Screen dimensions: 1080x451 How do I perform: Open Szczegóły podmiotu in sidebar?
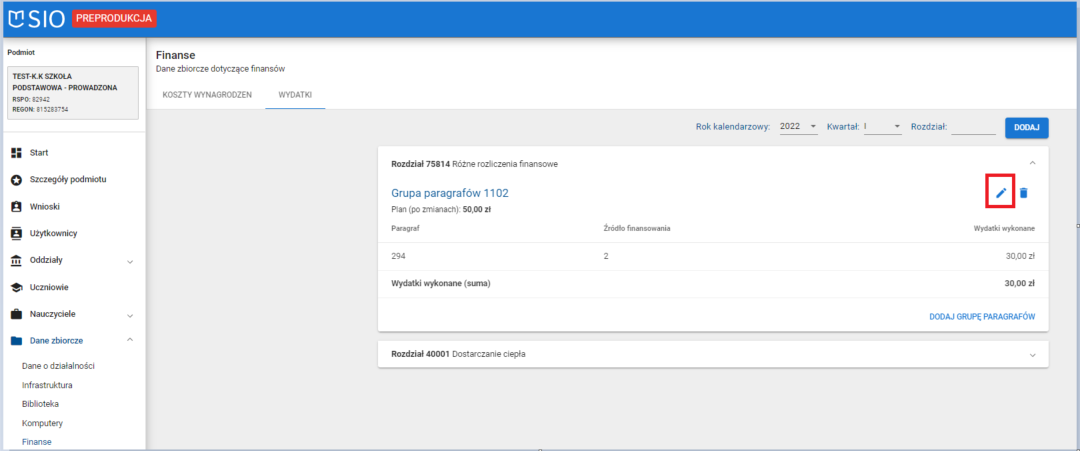coord(67,180)
